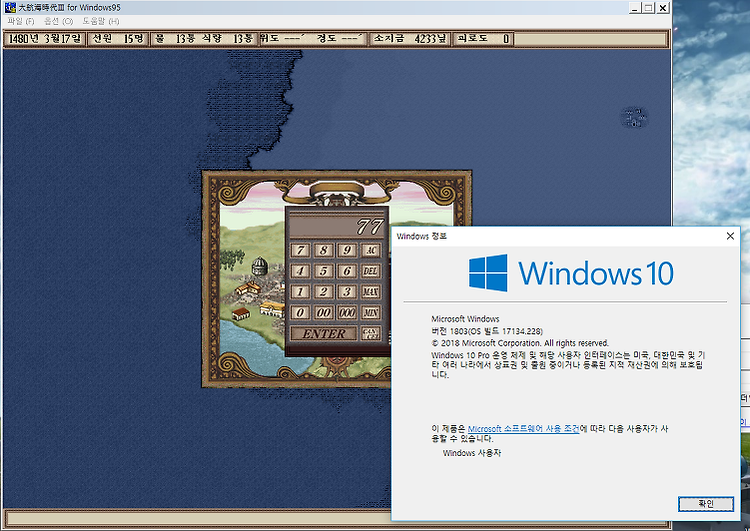
Task: Click the date 1480년 3월17일 status cell
Action: pos(44,39)
